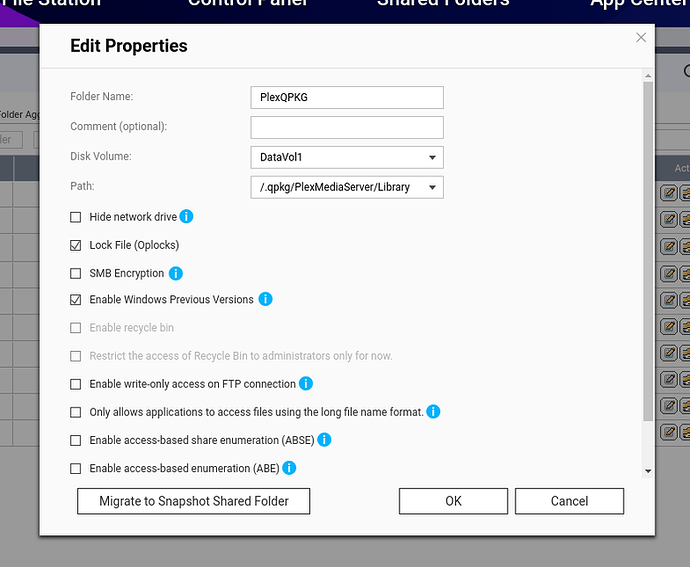Click the Folder Name input field

347,97
